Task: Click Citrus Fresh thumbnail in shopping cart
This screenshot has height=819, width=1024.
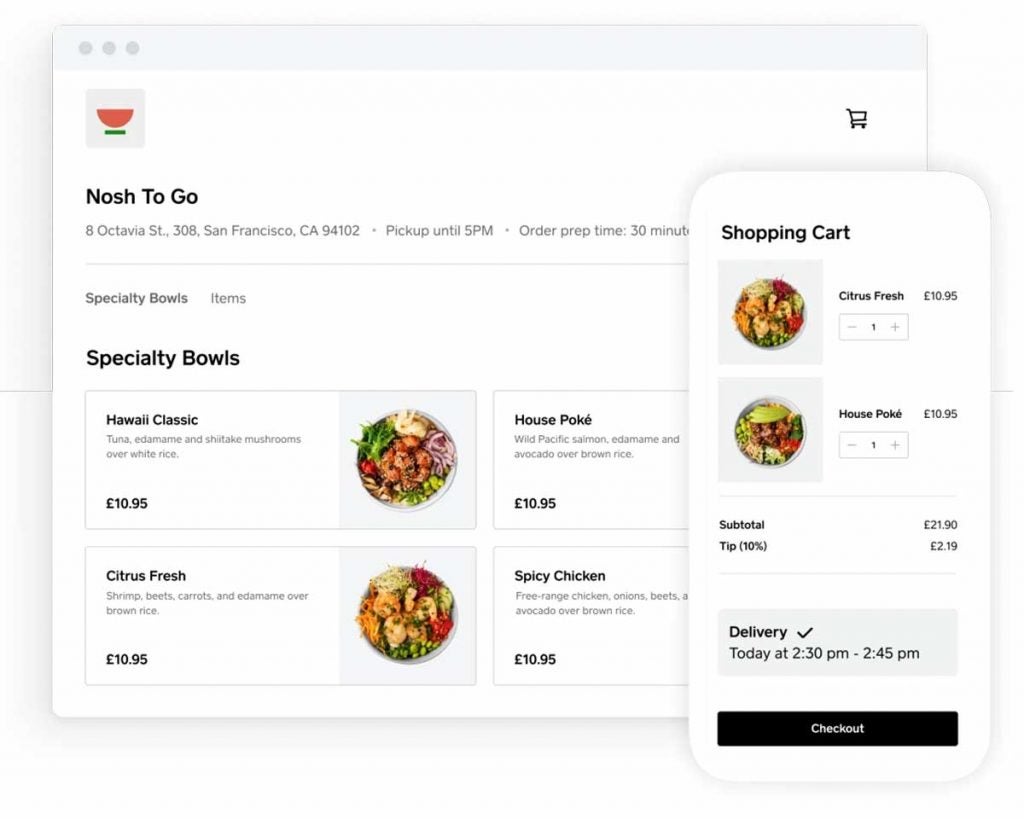Action: [770, 312]
